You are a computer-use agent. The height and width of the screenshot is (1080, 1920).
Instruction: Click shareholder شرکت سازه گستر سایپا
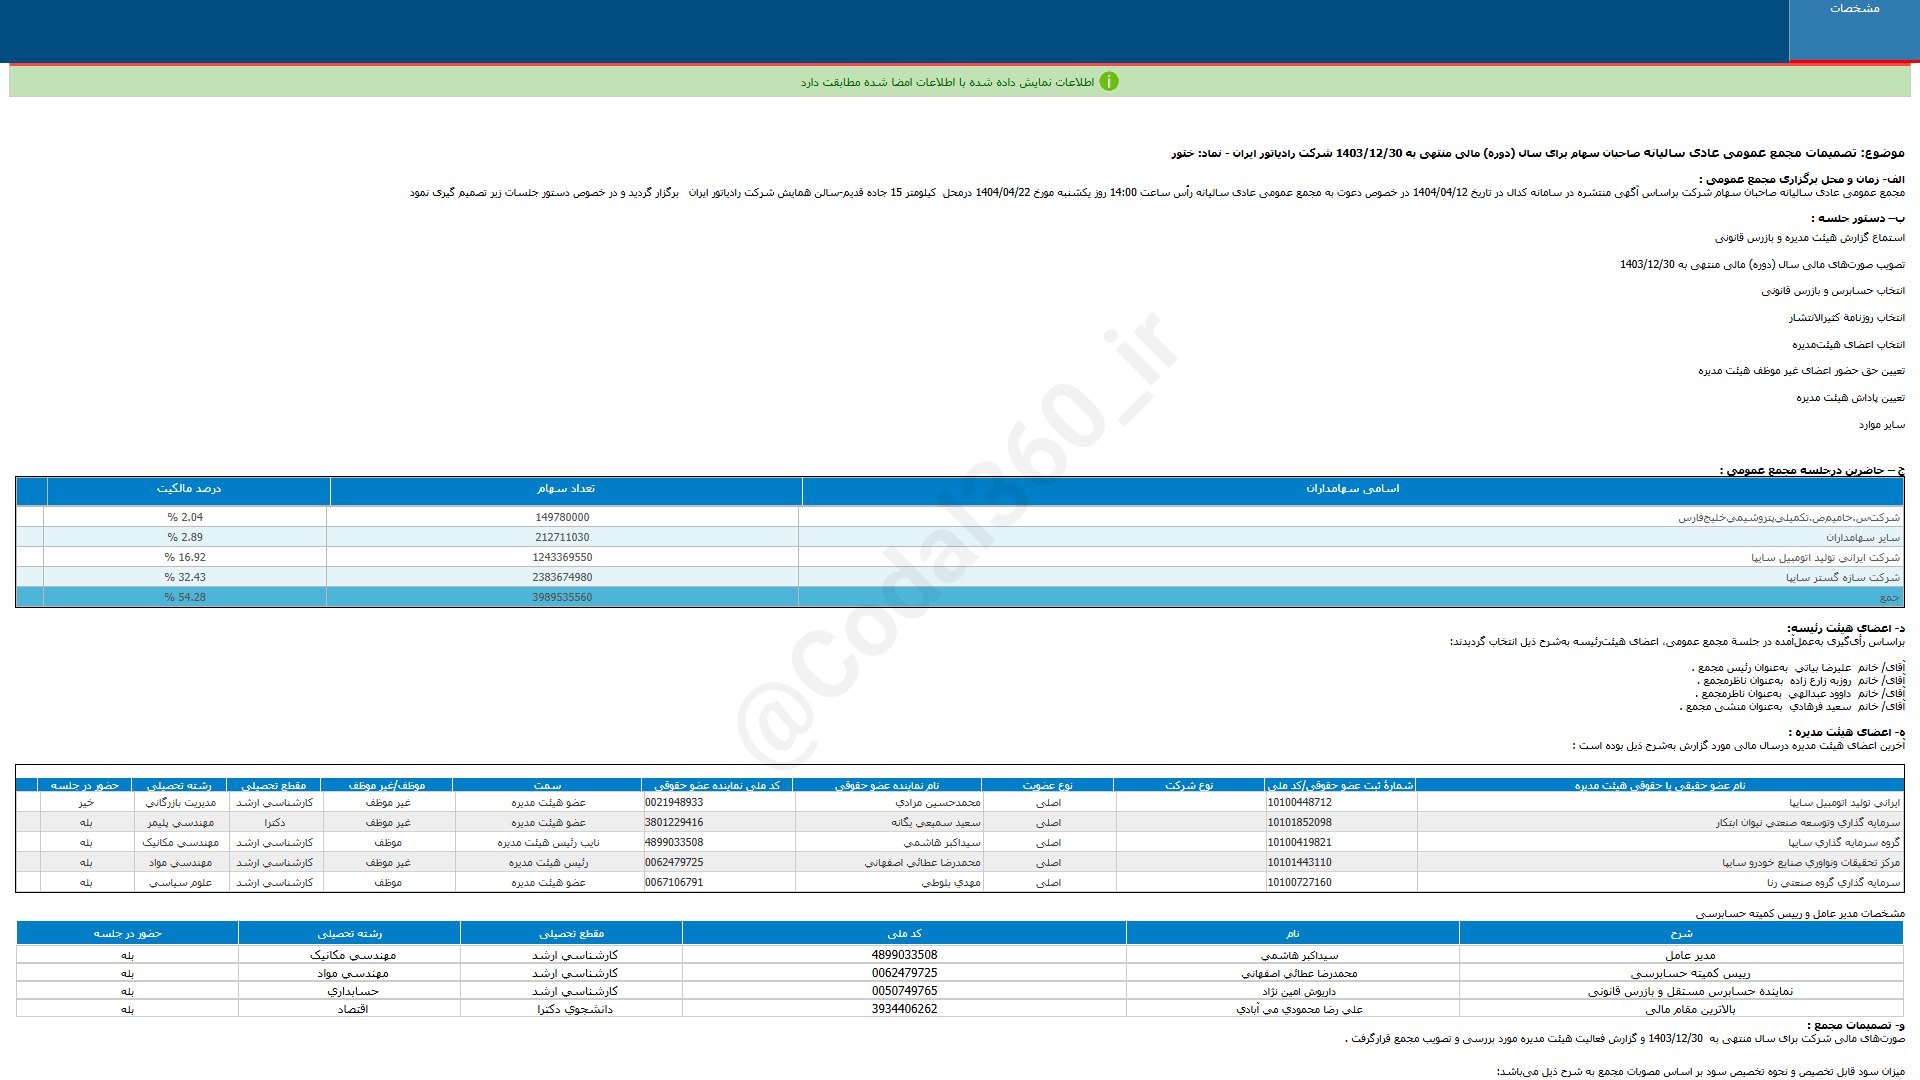[1843, 578]
